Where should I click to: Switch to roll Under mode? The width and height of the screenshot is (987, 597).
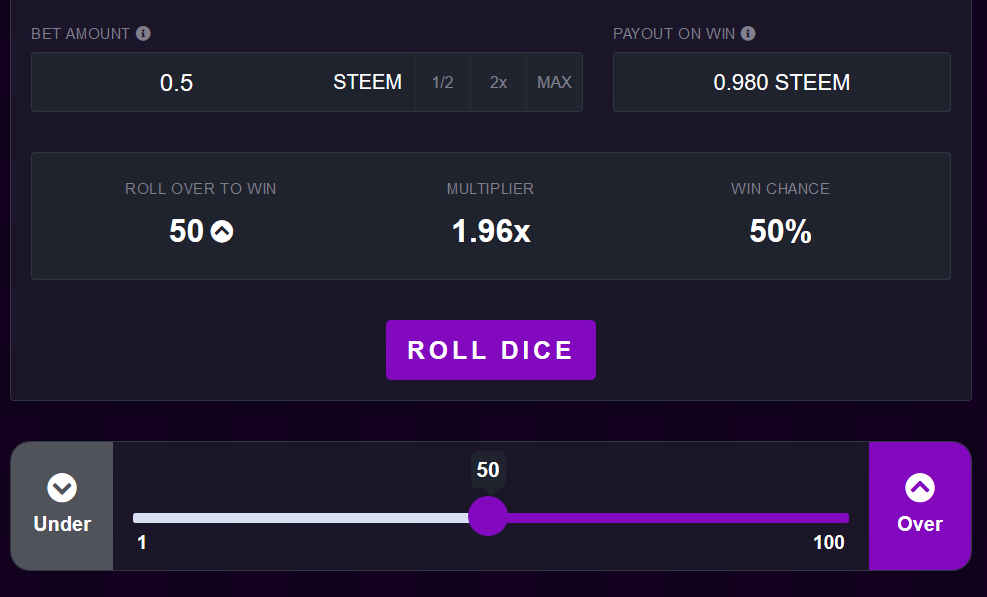pyautogui.click(x=62, y=506)
